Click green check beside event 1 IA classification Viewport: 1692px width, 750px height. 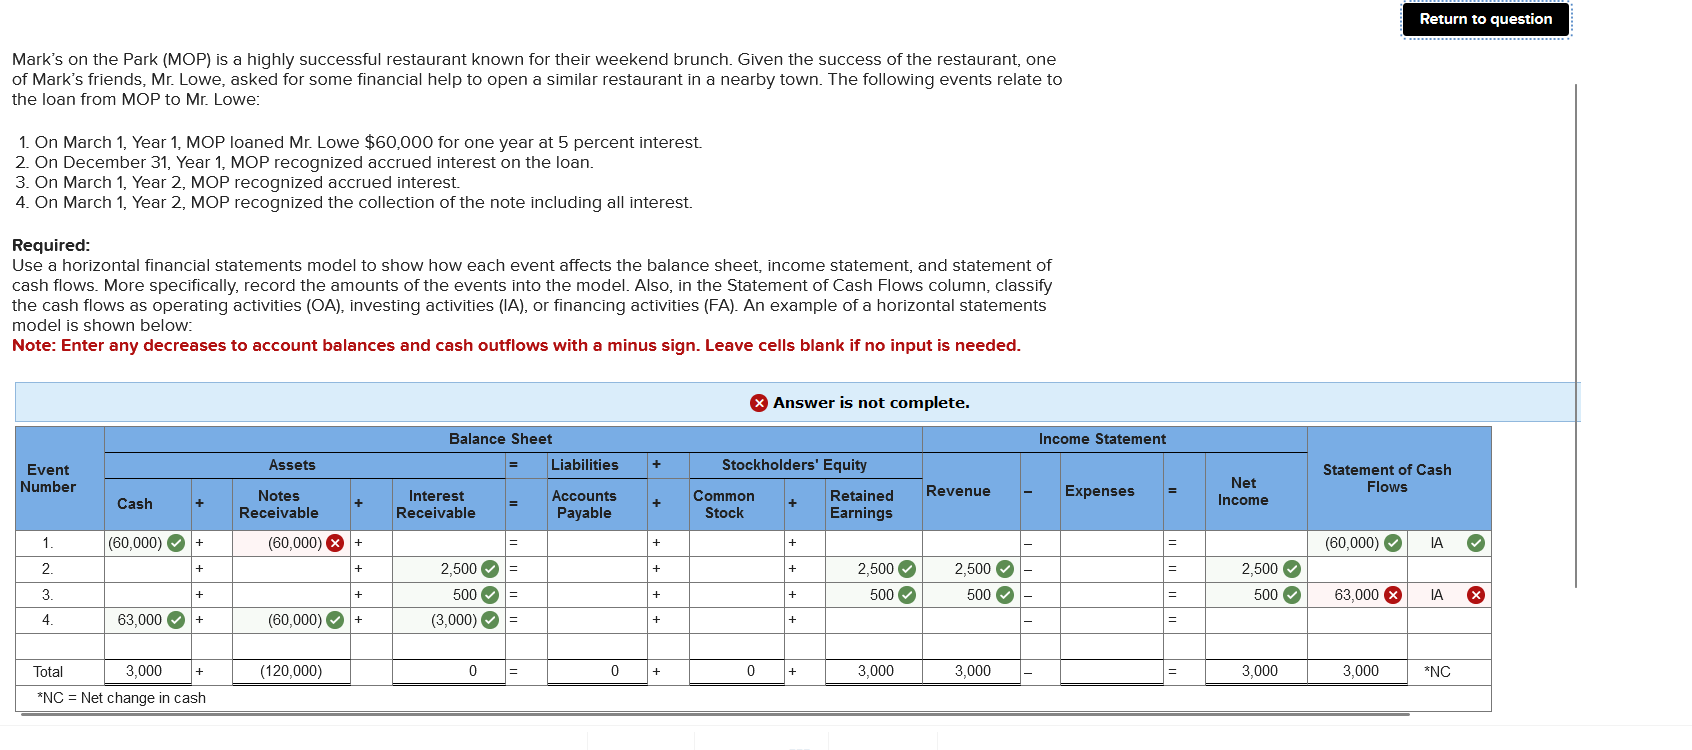(x=1476, y=543)
